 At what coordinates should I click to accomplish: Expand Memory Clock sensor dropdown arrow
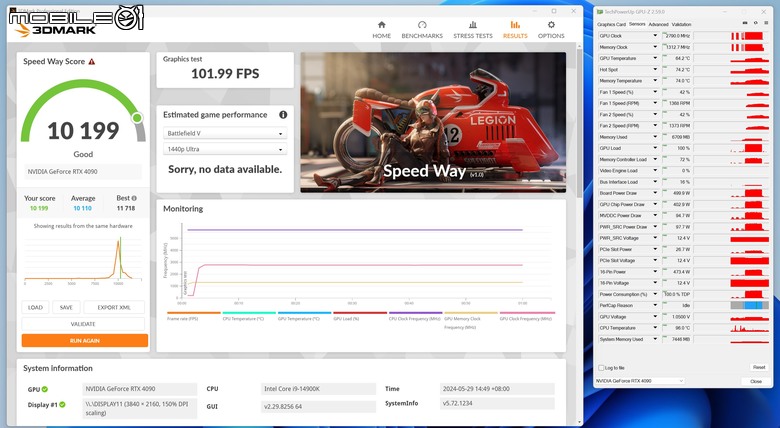[x=655, y=47]
